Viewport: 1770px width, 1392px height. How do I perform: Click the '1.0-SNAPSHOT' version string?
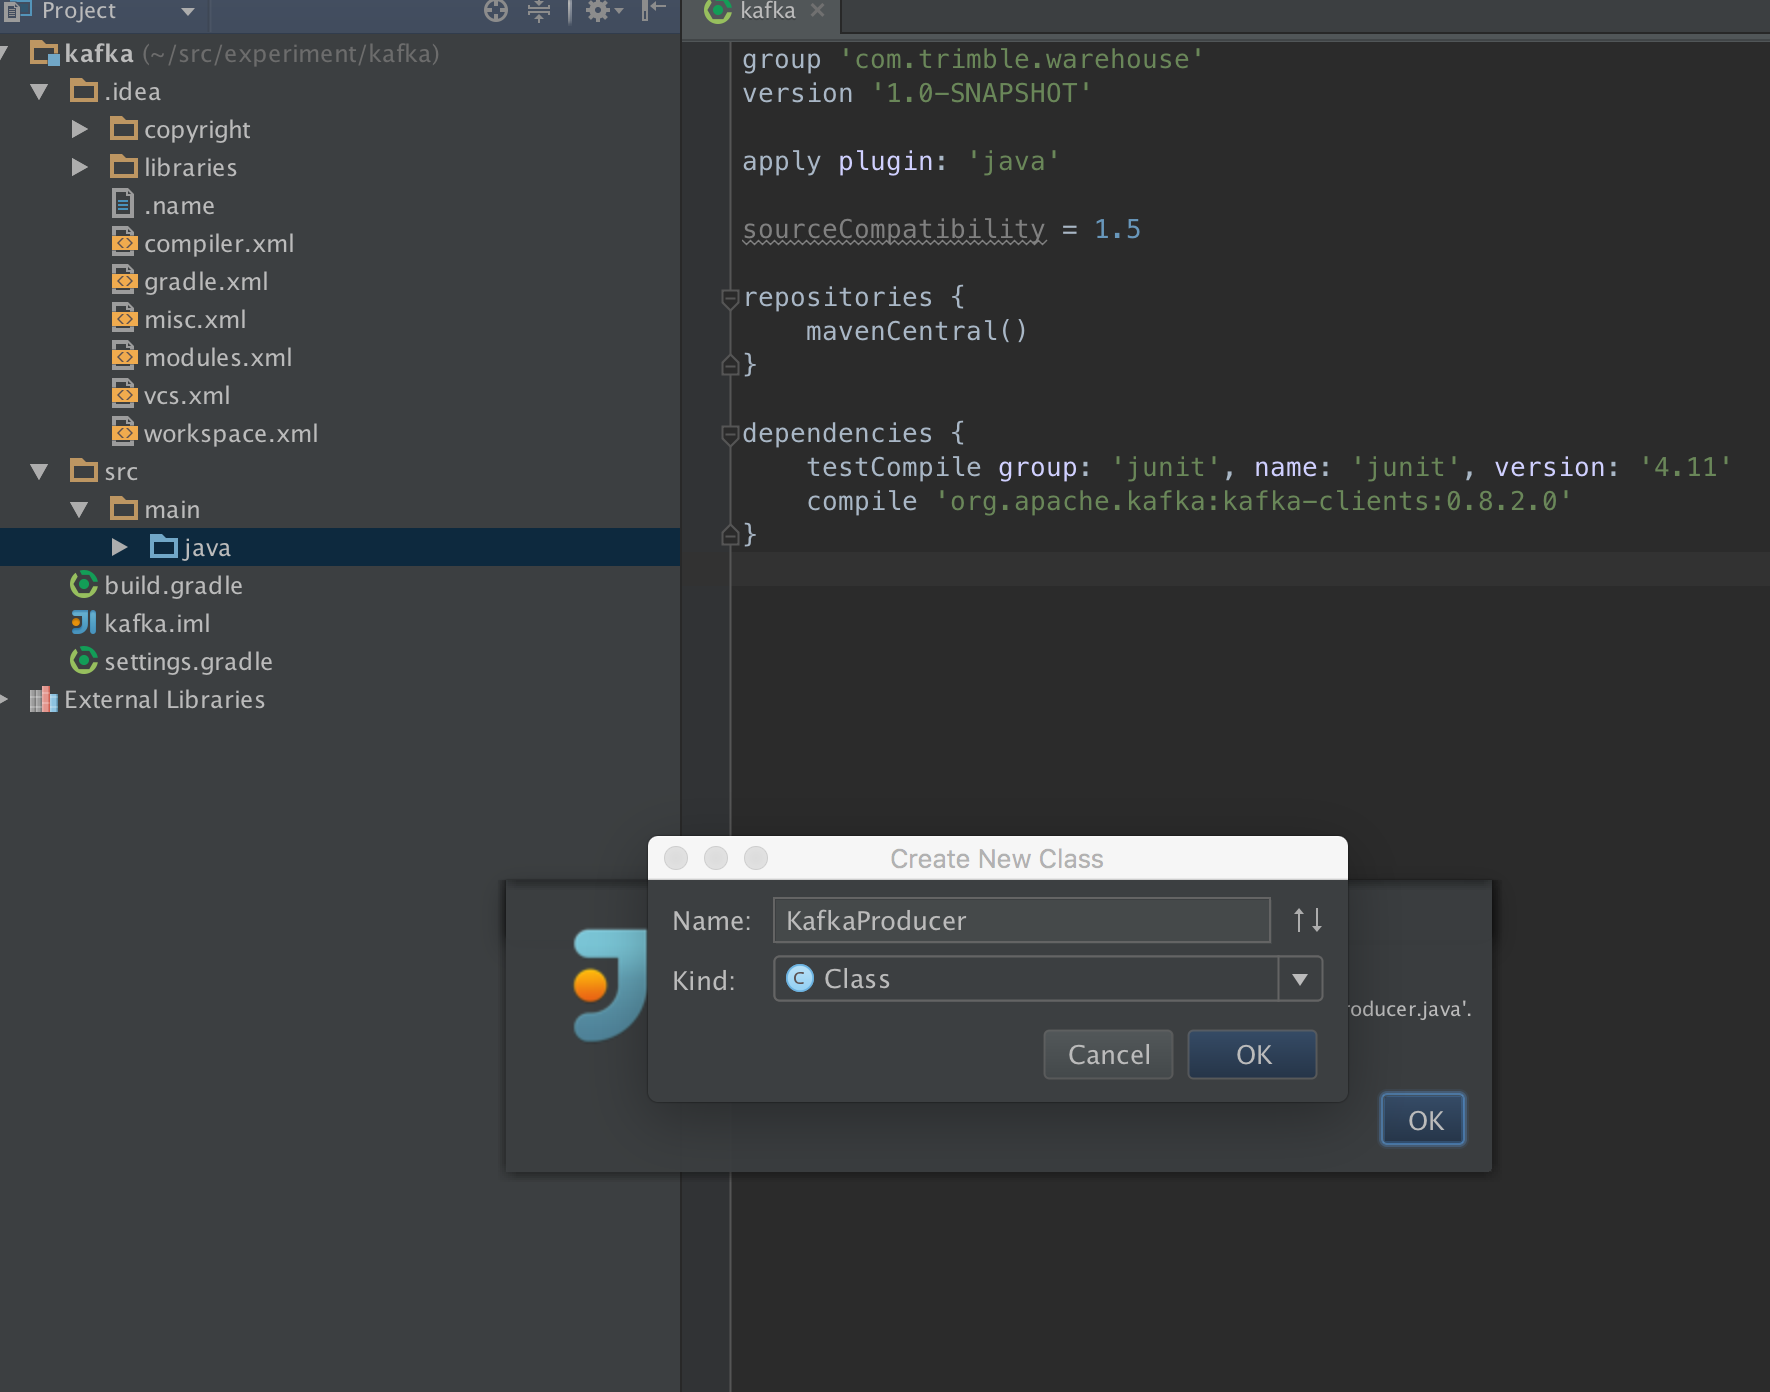tap(981, 93)
